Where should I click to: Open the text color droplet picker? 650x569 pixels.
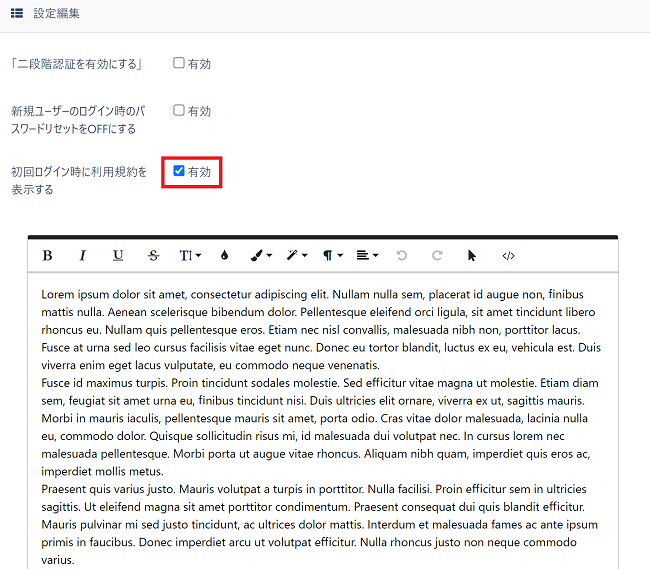pyautogui.click(x=224, y=256)
